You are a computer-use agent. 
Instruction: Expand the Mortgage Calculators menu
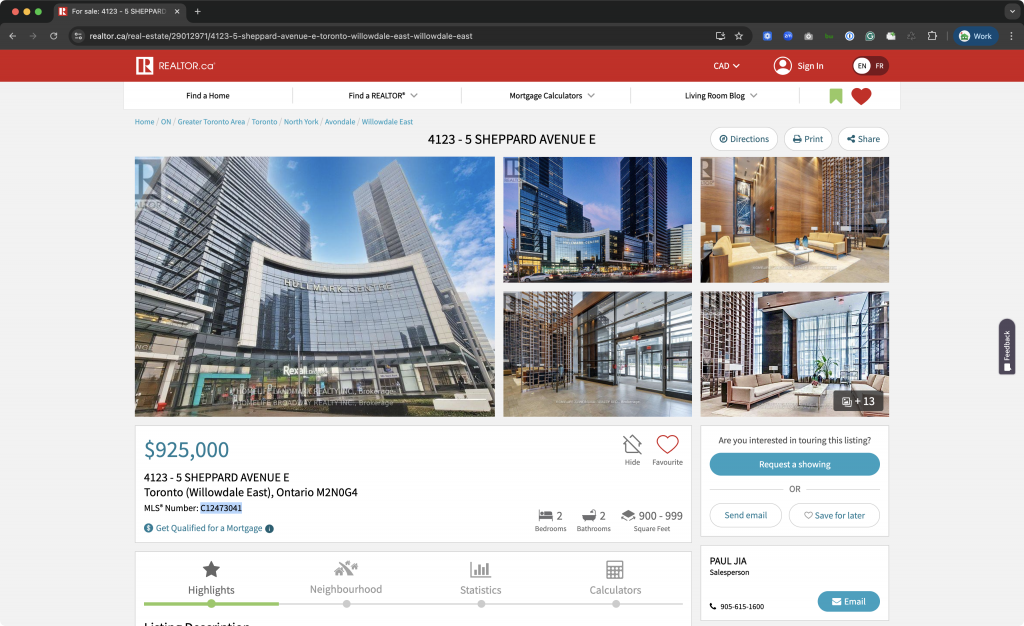coord(552,96)
